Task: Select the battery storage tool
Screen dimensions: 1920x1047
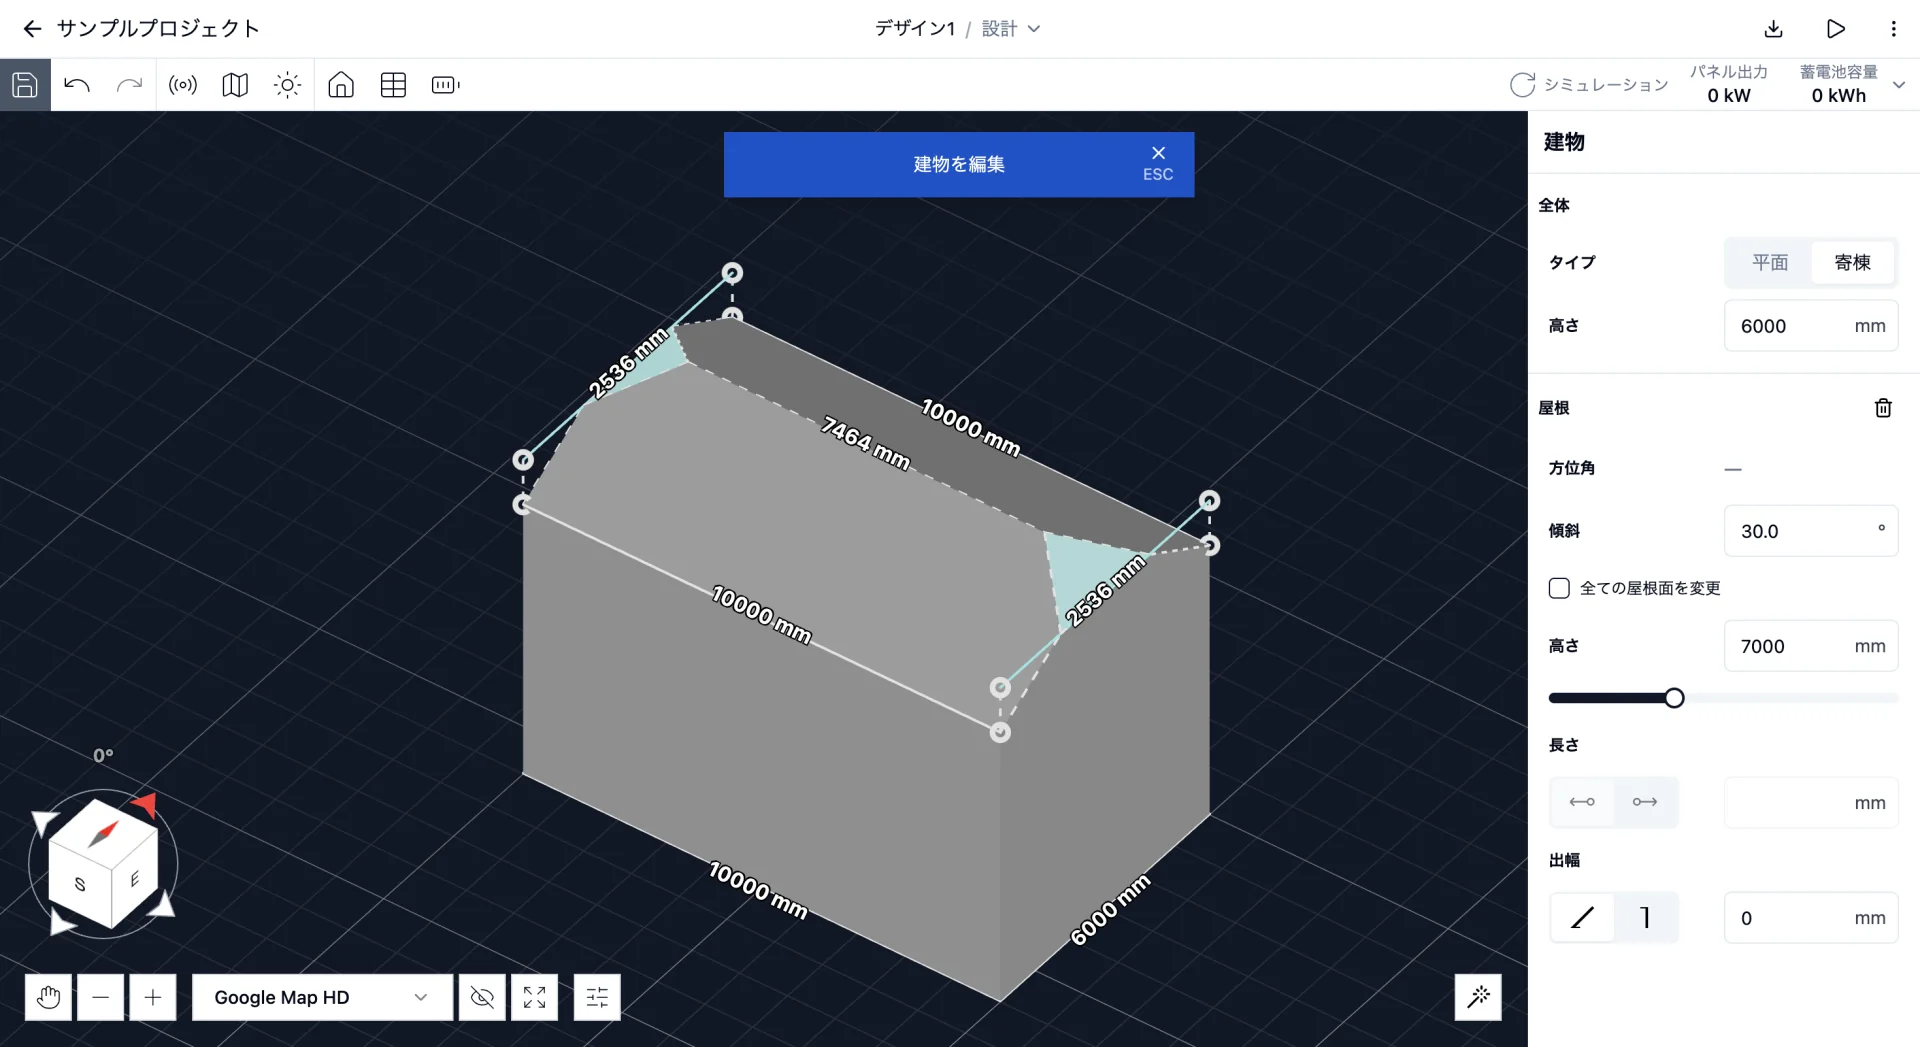Action: (445, 85)
